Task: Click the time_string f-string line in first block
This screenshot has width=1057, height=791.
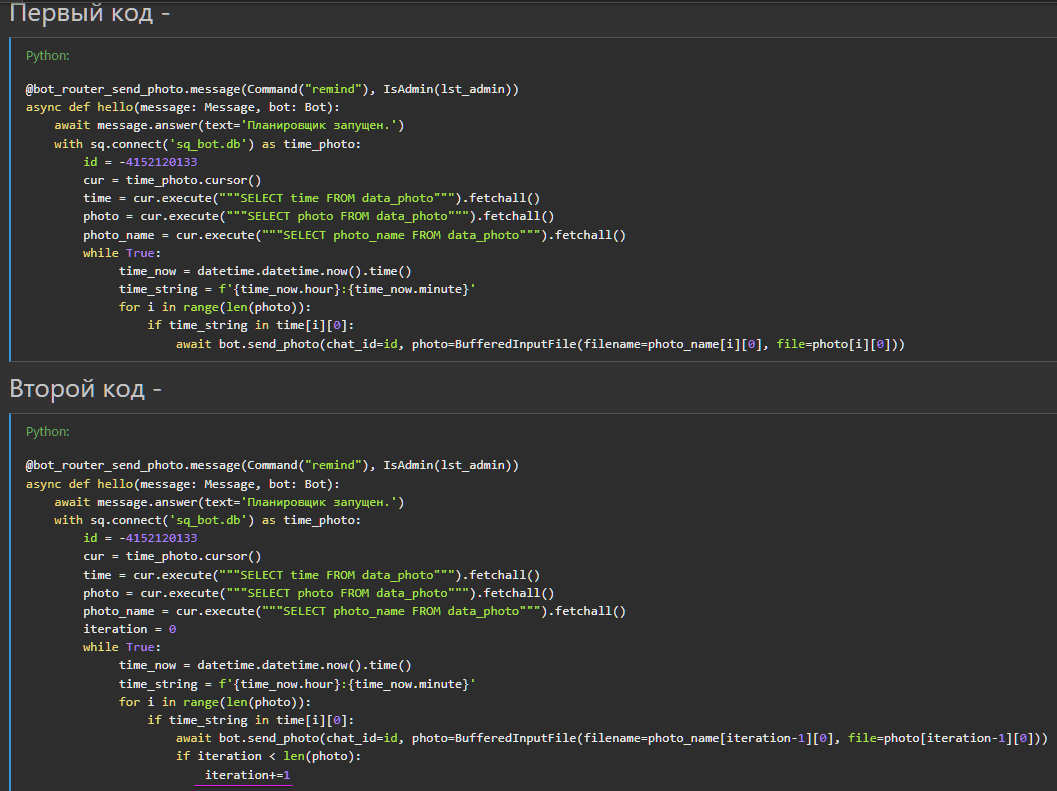Action: coord(297,289)
